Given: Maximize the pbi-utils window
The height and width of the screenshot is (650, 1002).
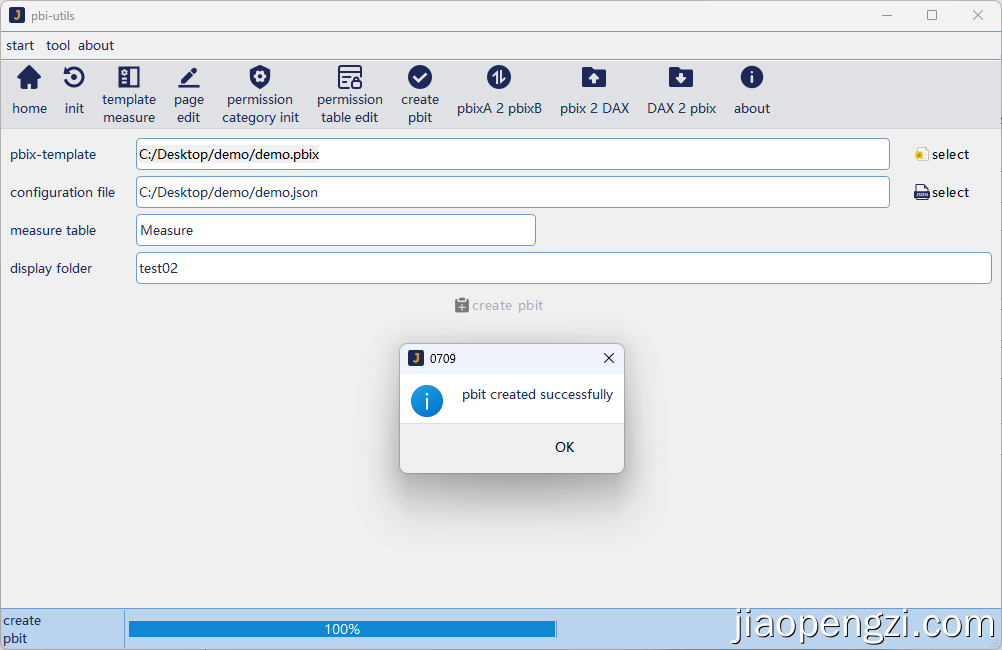Looking at the screenshot, I should pyautogui.click(x=932, y=15).
